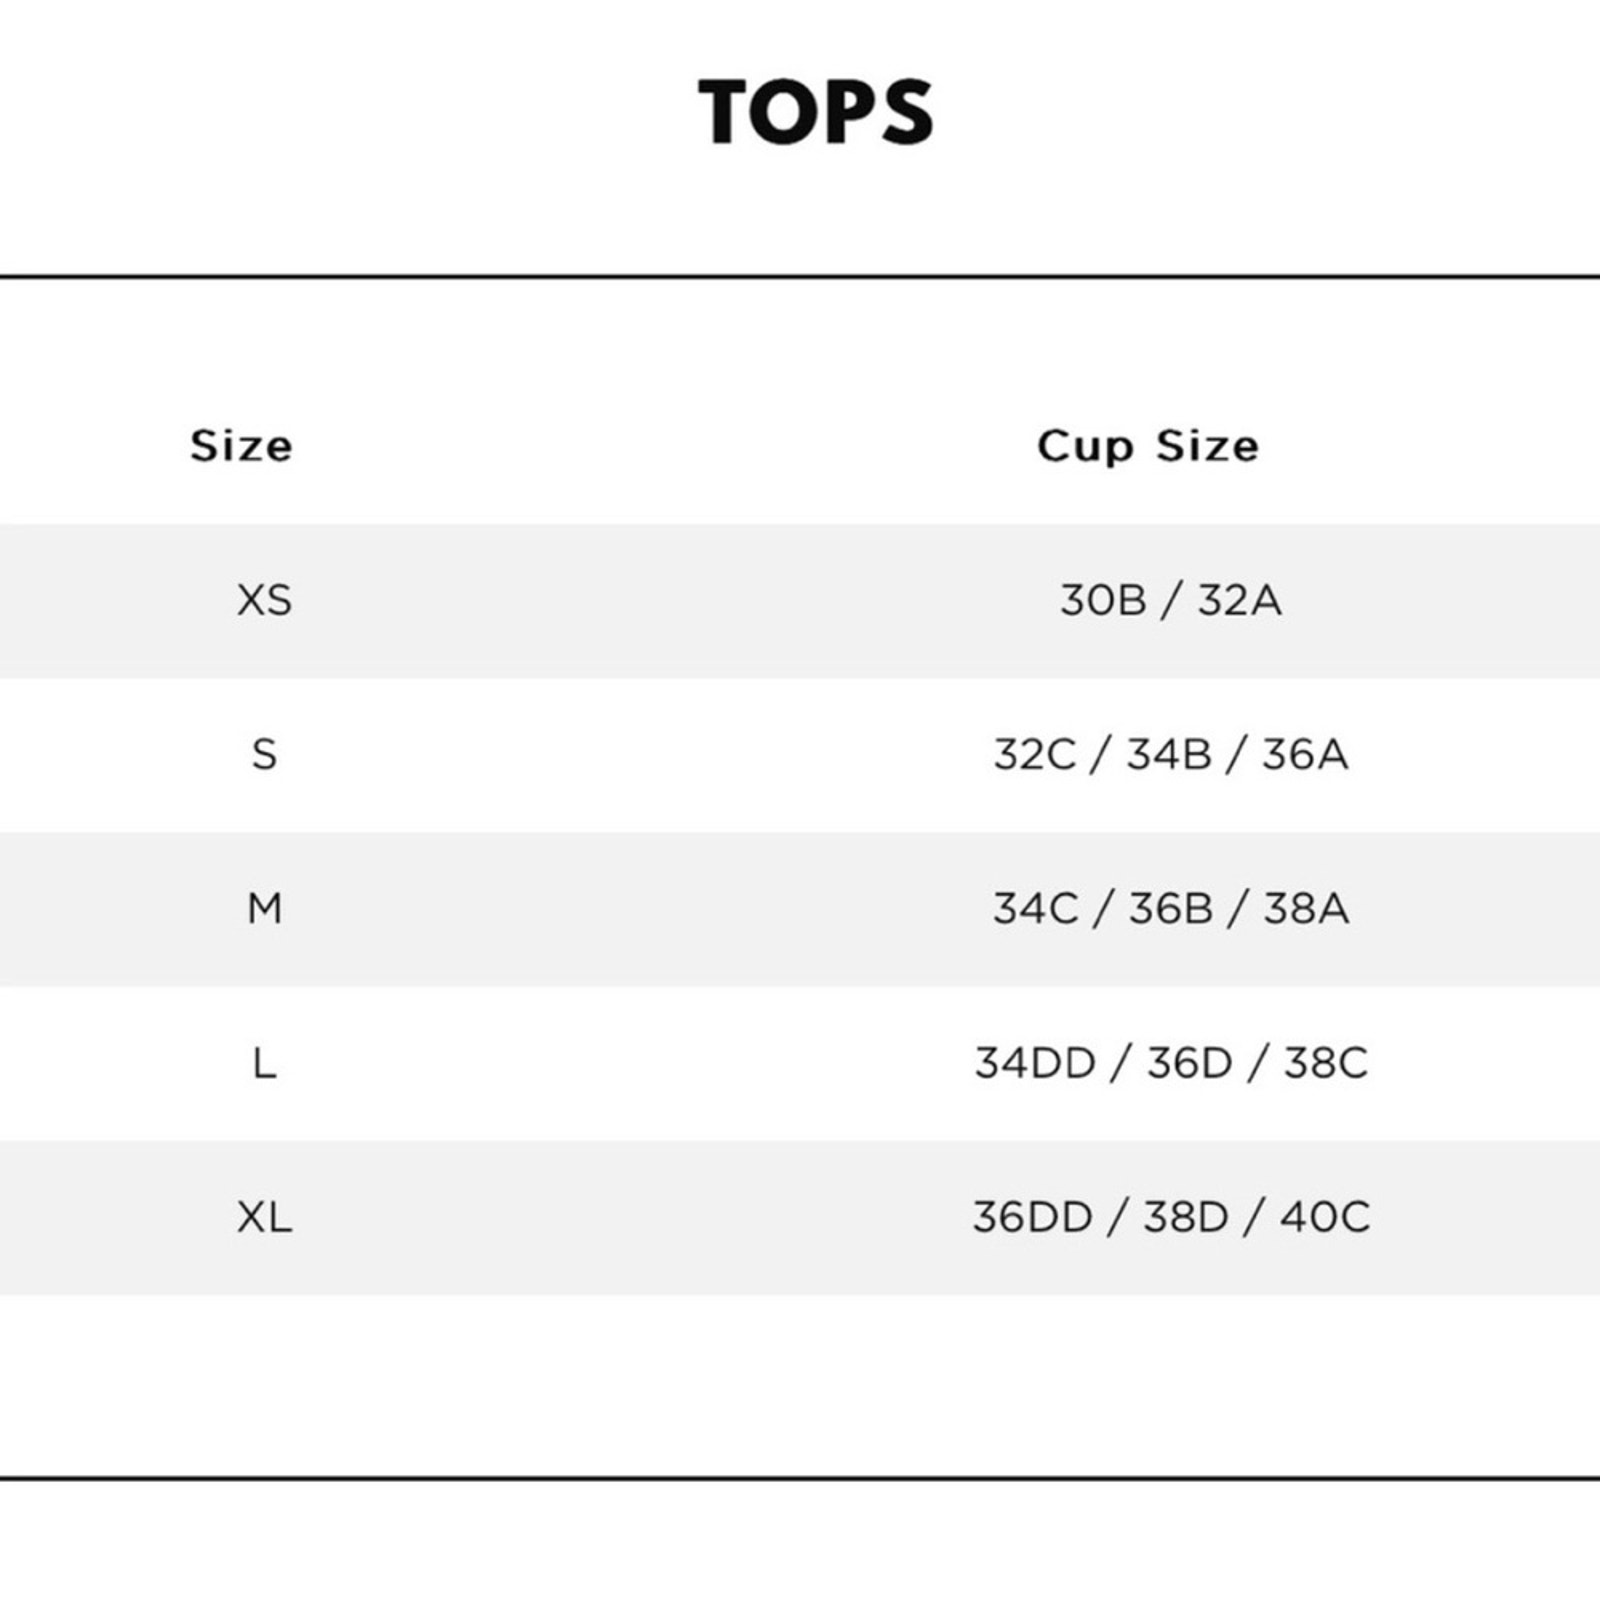Click the M size row label
Screen dimensions: 1600x1600
click(265, 908)
